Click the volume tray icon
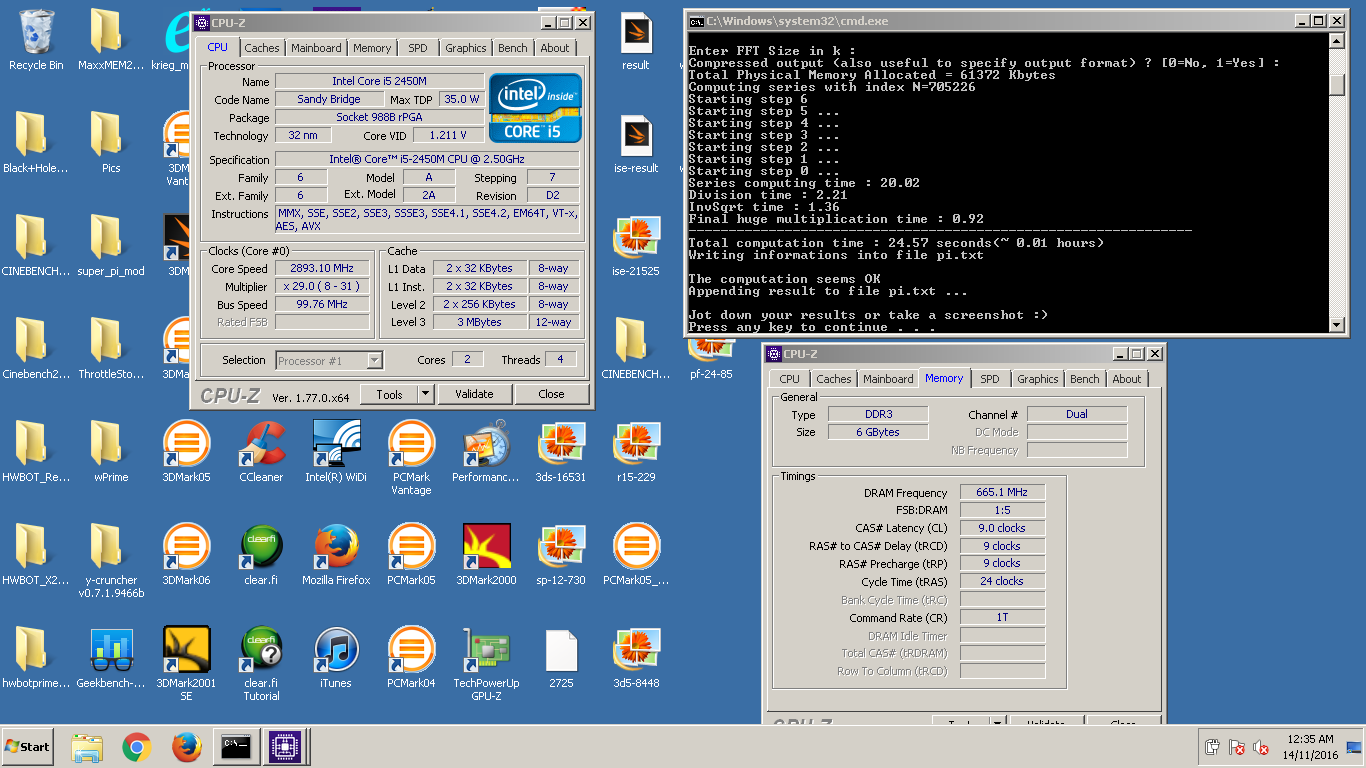This screenshot has width=1366, height=768. coord(1261,747)
